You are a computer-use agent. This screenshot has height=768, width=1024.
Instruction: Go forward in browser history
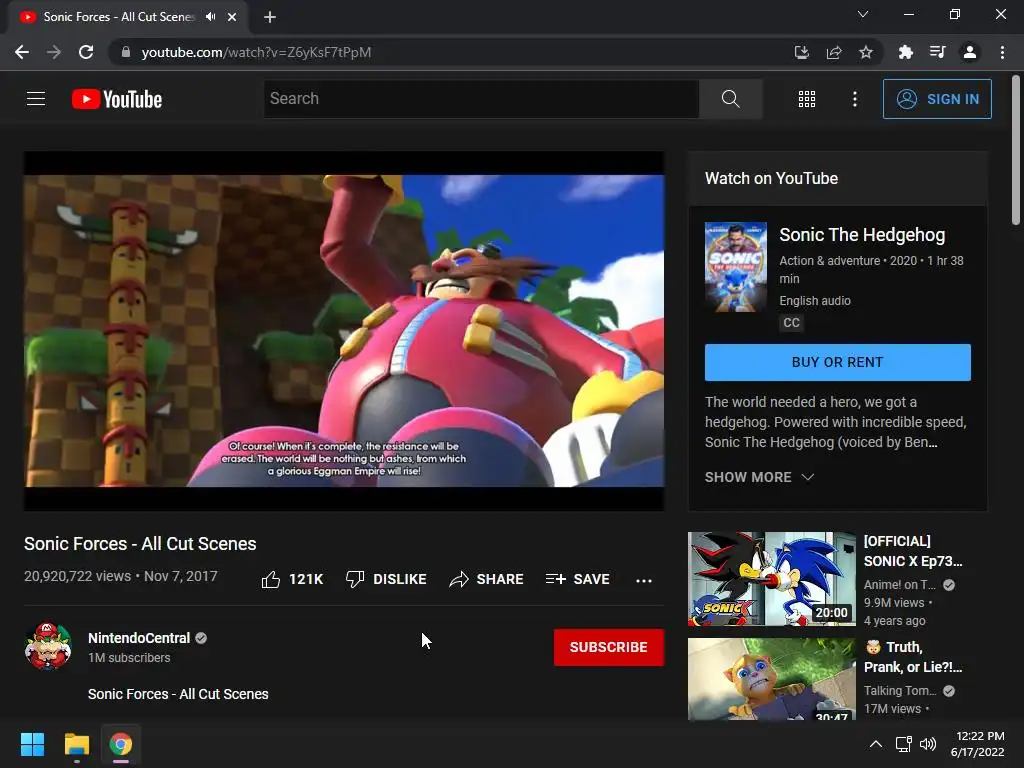(54, 52)
